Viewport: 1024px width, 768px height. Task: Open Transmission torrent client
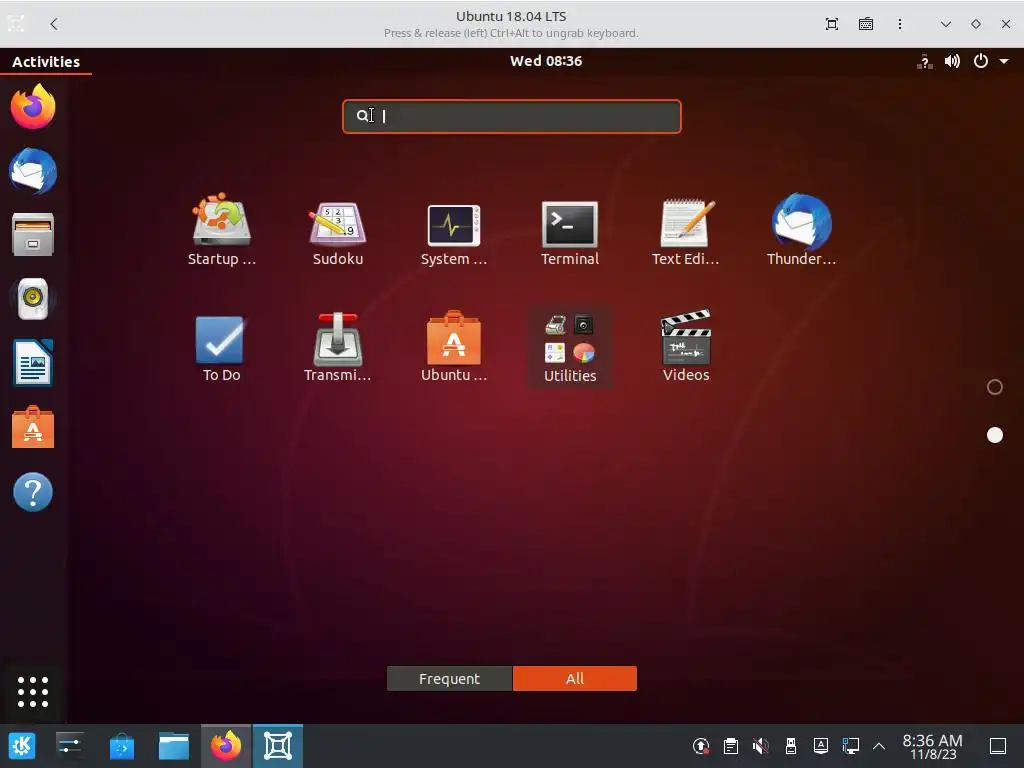point(338,346)
